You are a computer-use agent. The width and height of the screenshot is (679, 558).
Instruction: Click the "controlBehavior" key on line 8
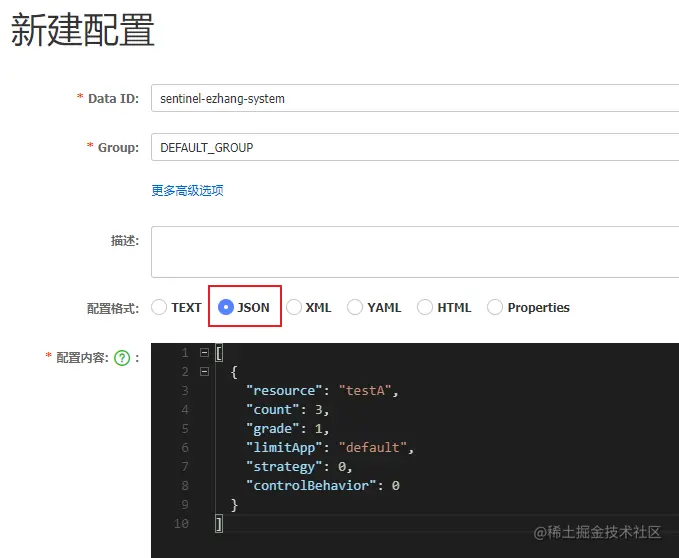click(x=311, y=486)
